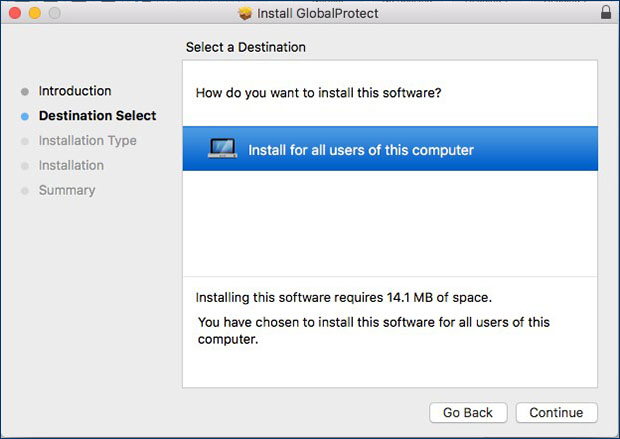Click the blue bullet beside Destination Select
This screenshot has height=439, width=620.
pyautogui.click(x=25, y=116)
